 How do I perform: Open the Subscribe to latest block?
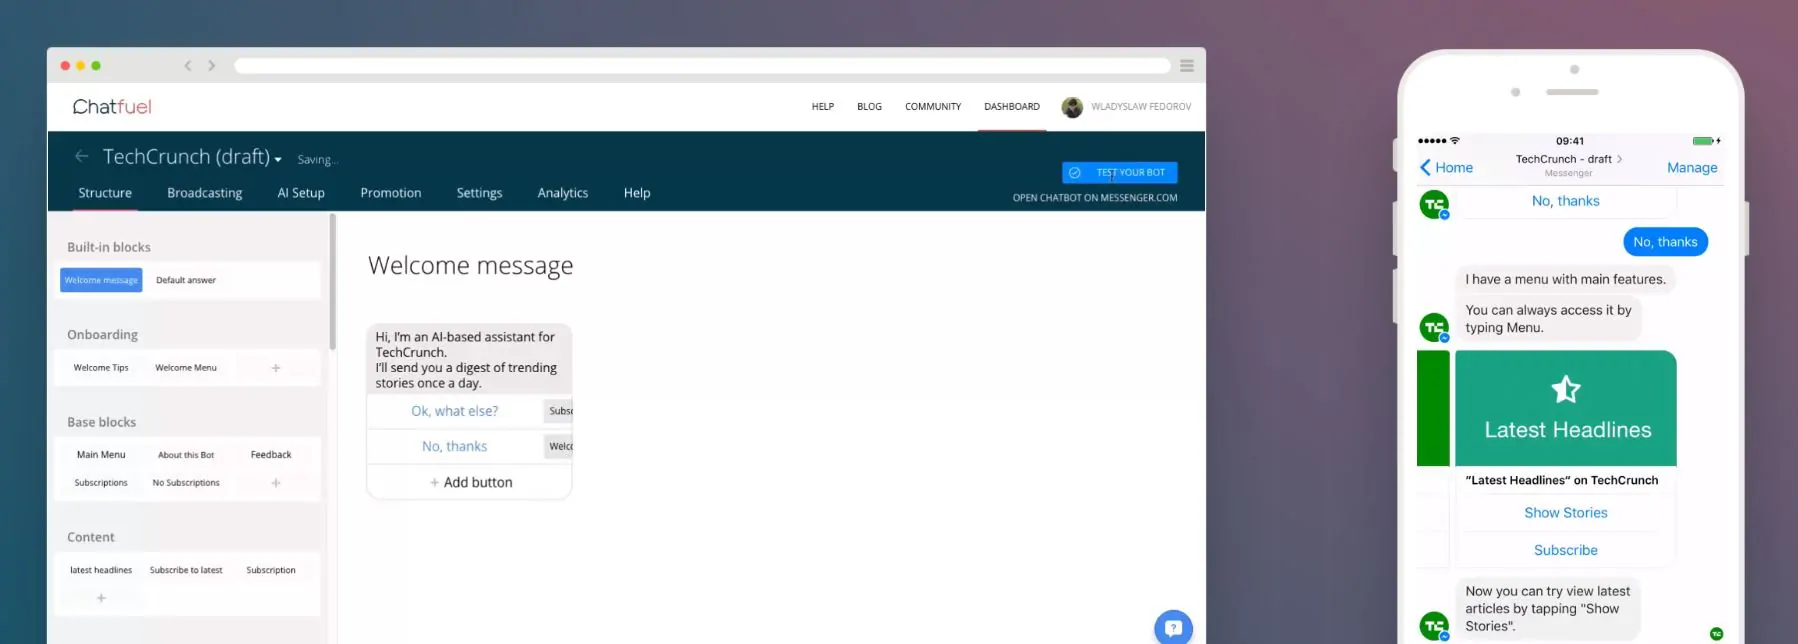pyautogui.click(x=186, y=570)
